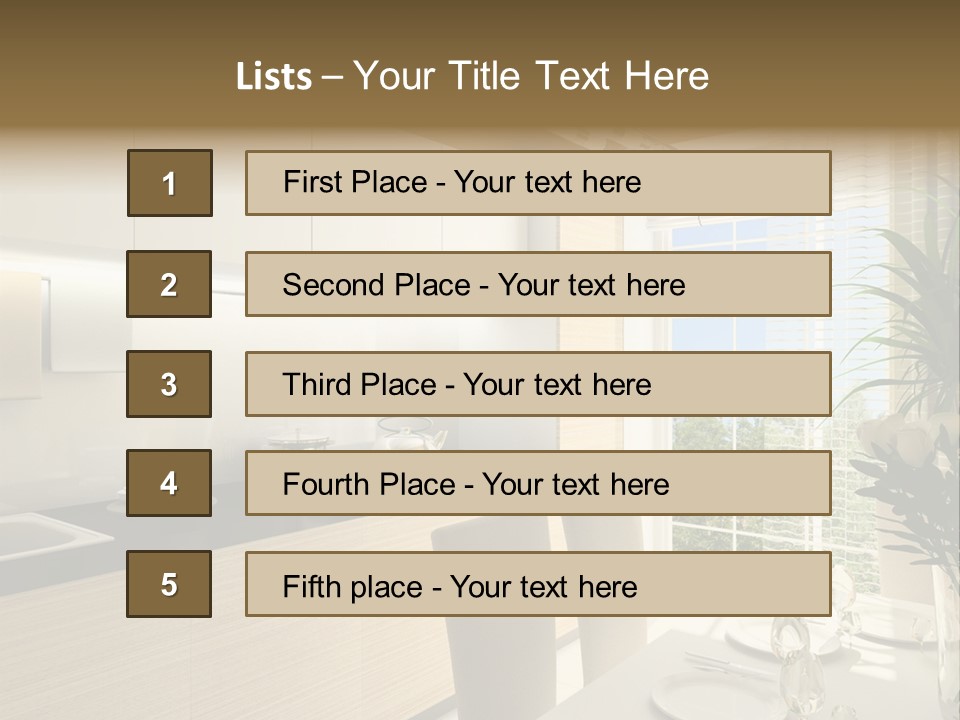Click 'Your text here' in second bar
This screenshot has width=960, height=720.
pos(591,285)
